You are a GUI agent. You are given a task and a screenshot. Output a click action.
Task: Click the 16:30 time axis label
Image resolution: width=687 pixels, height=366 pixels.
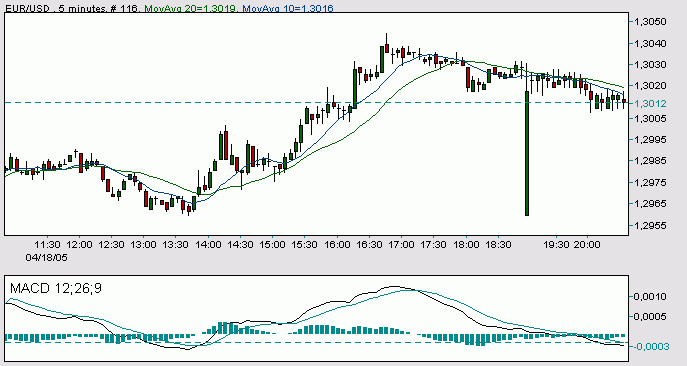[369, 245]
